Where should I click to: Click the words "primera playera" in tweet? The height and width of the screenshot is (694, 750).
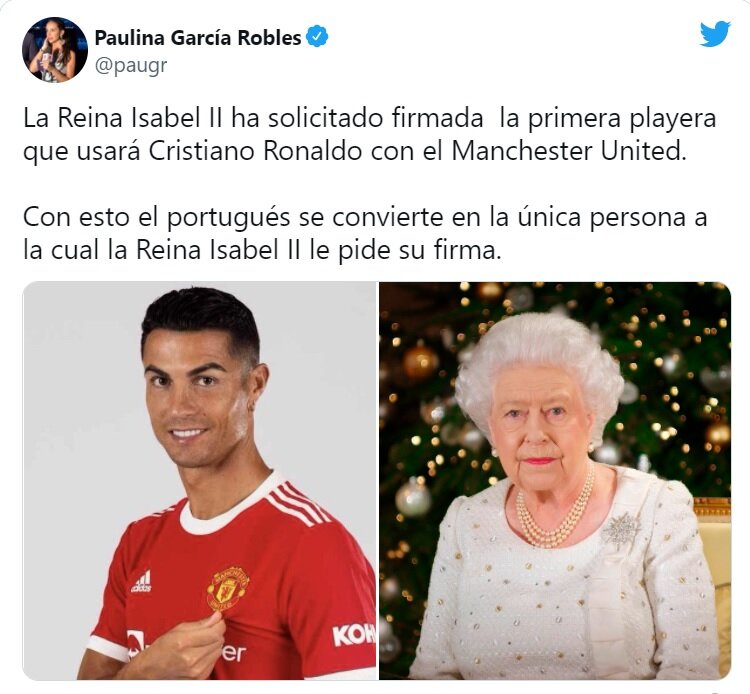coord(622,120)
